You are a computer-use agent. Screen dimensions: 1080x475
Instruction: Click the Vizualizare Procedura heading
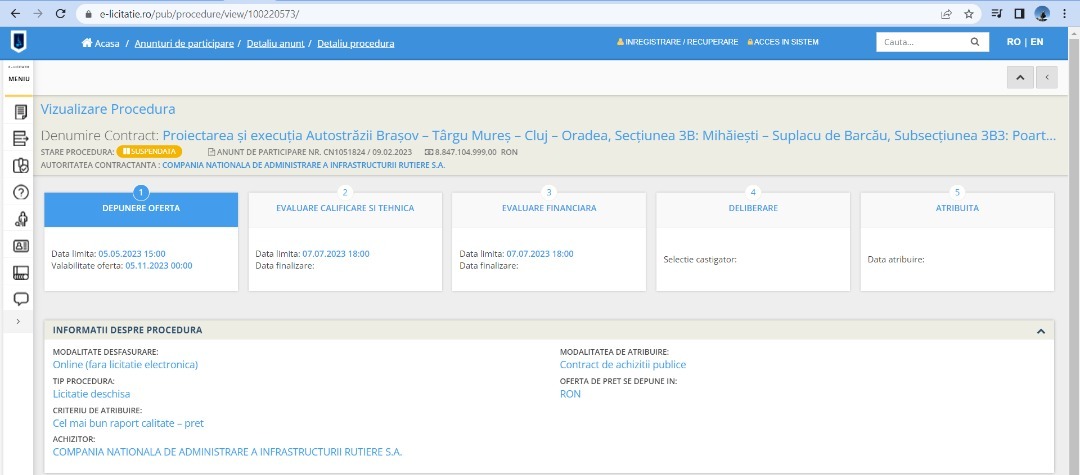click(108, 109)
